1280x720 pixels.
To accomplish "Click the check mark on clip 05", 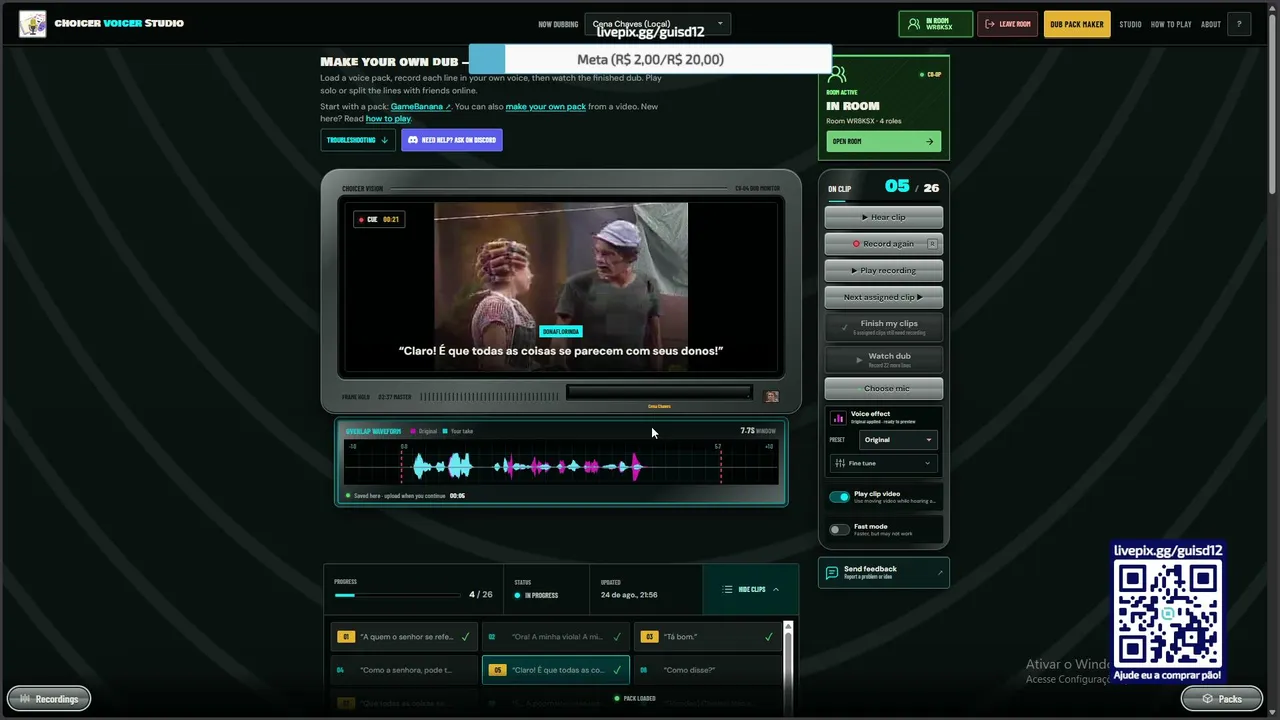I will 617,670.
